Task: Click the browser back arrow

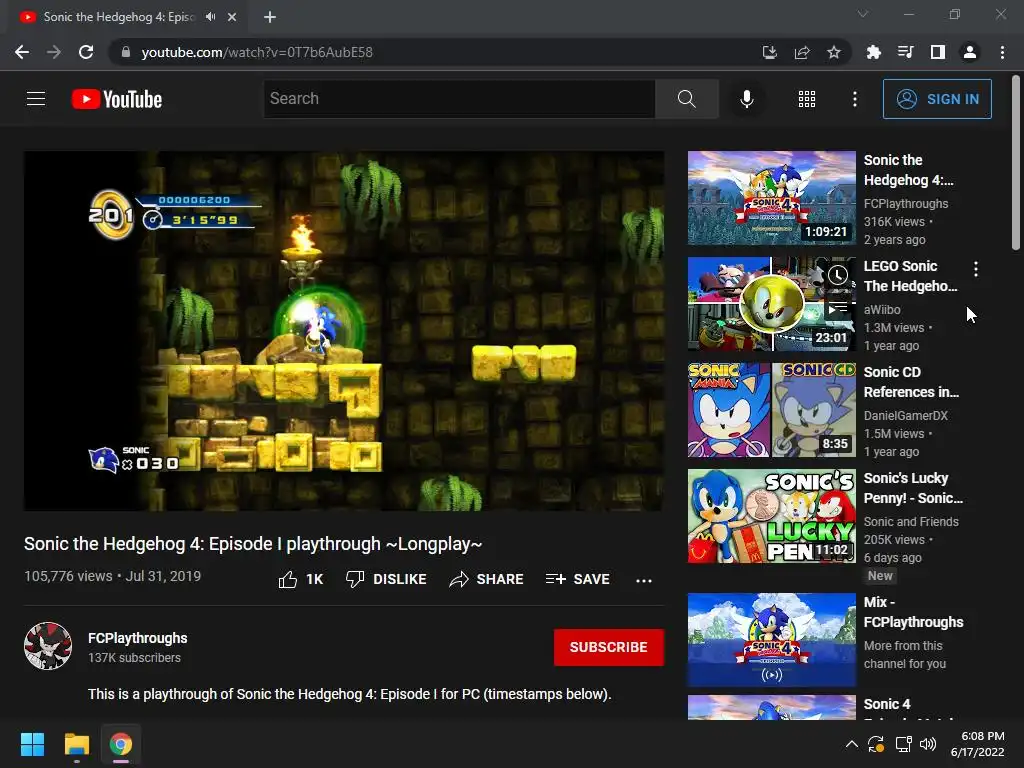Action: tap(22, 52)
